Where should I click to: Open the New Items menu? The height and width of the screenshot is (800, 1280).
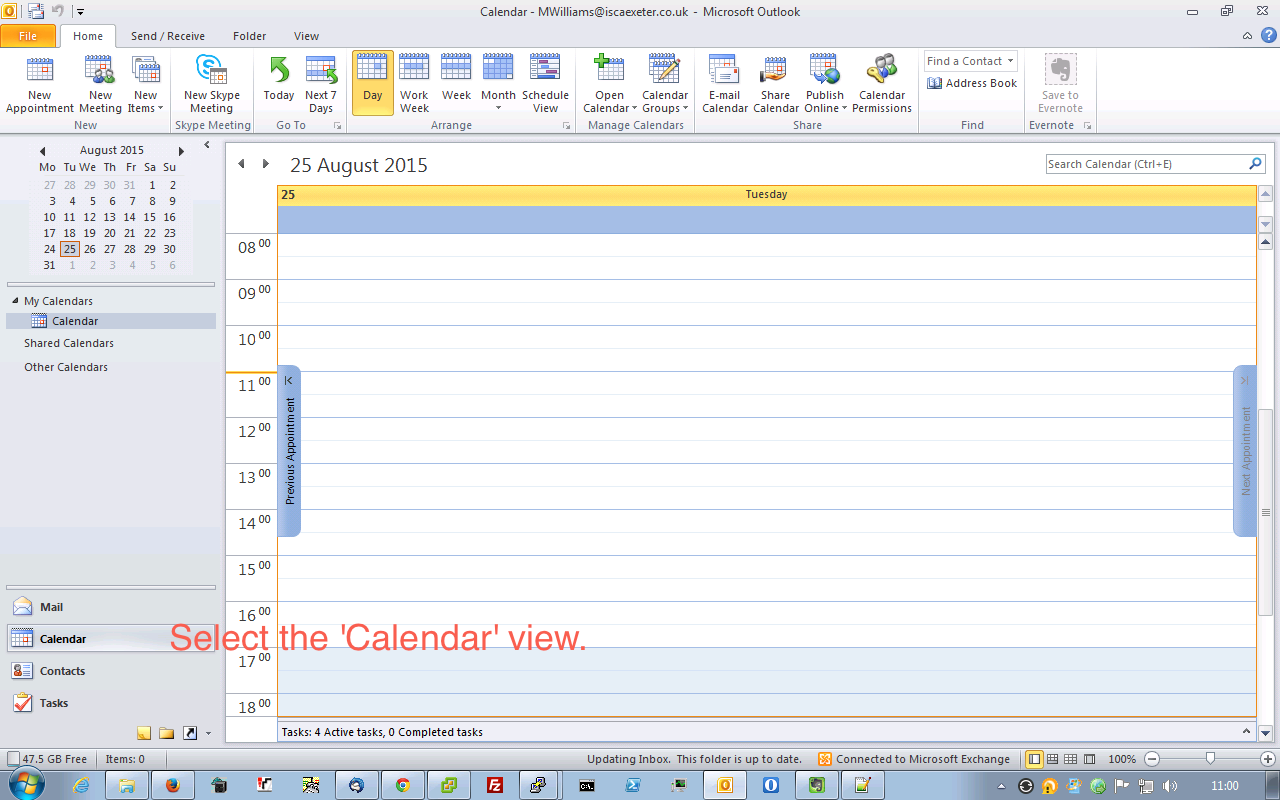click(x=146, y=84)
